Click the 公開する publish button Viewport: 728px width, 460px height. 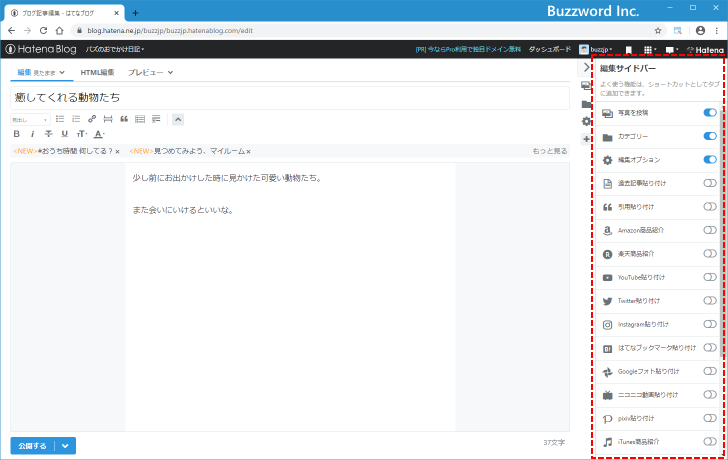tap(32, 446)
